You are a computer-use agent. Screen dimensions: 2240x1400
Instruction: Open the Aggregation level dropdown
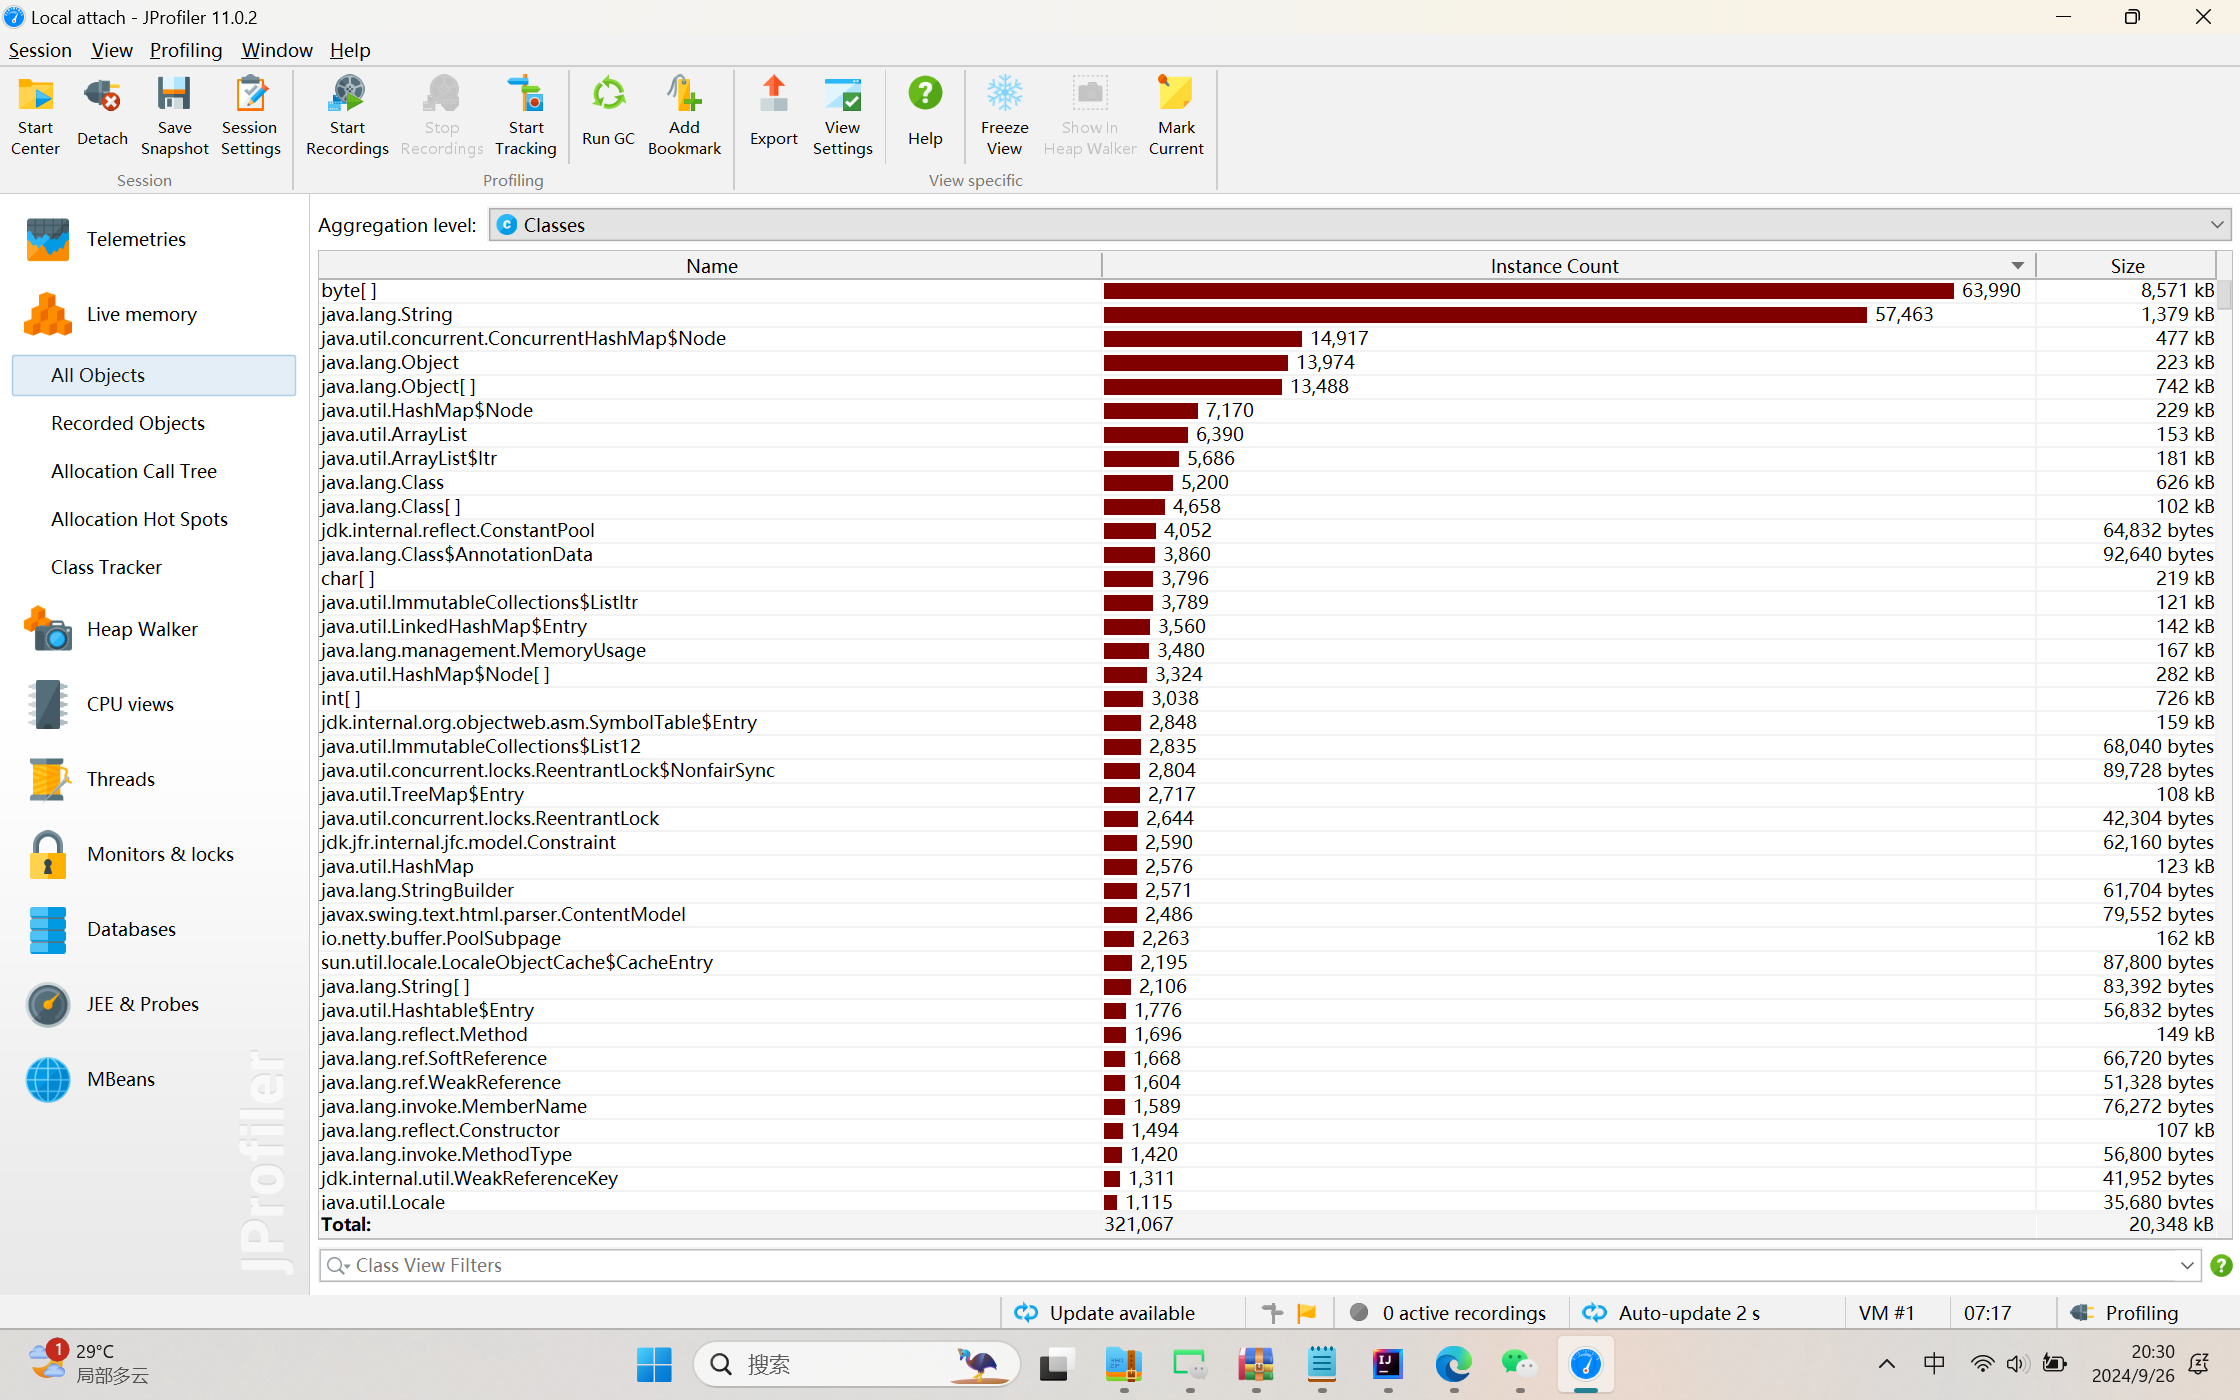(1360, 225)
